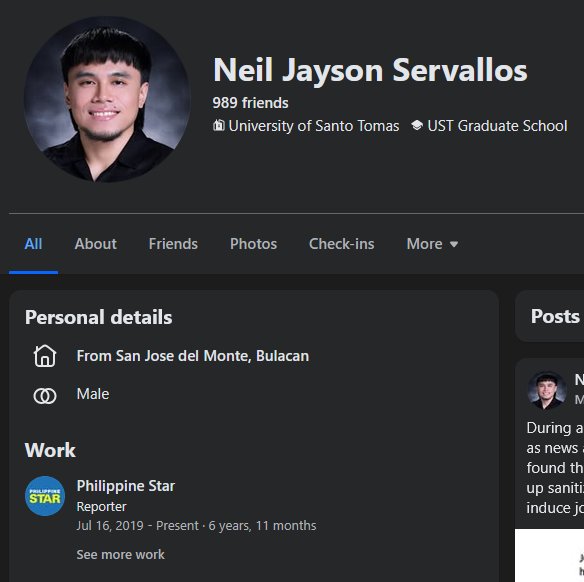Click the Personal details heading
Viewport: 584px width, 582px height.
click(x=98, y=317)
